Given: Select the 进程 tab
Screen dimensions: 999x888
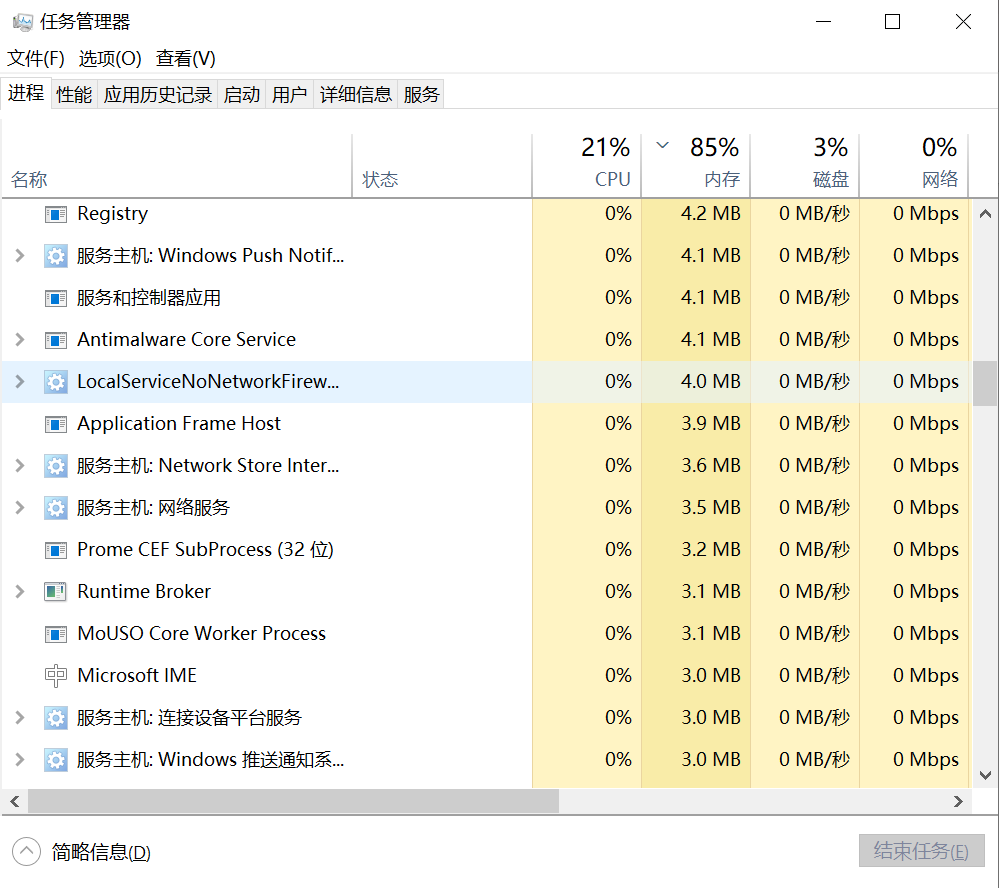Looking at the screenshot, I should (x=26, y=94).
